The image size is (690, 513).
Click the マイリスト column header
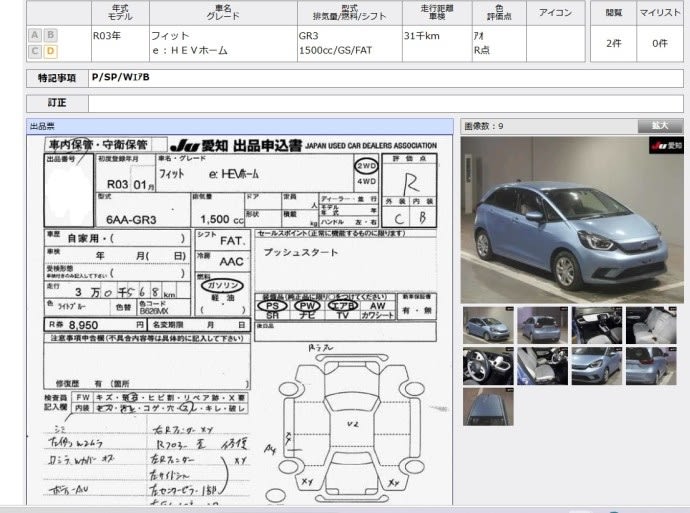(x=660, y=13)
